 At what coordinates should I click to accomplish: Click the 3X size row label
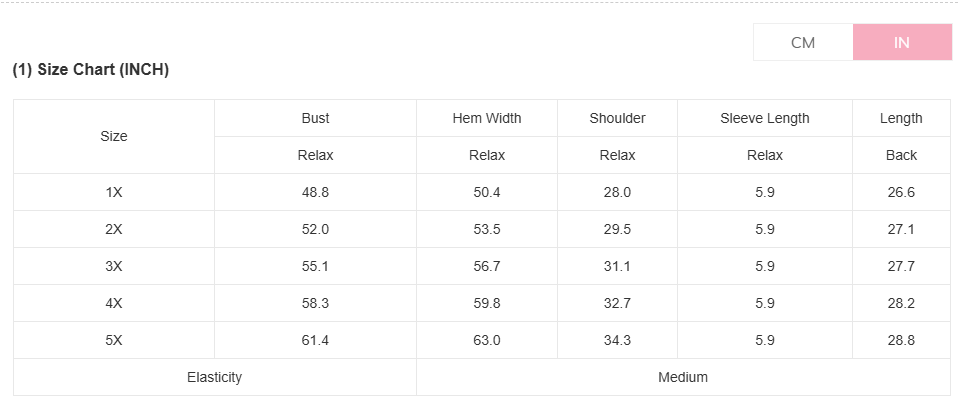(x=114, y=266)
